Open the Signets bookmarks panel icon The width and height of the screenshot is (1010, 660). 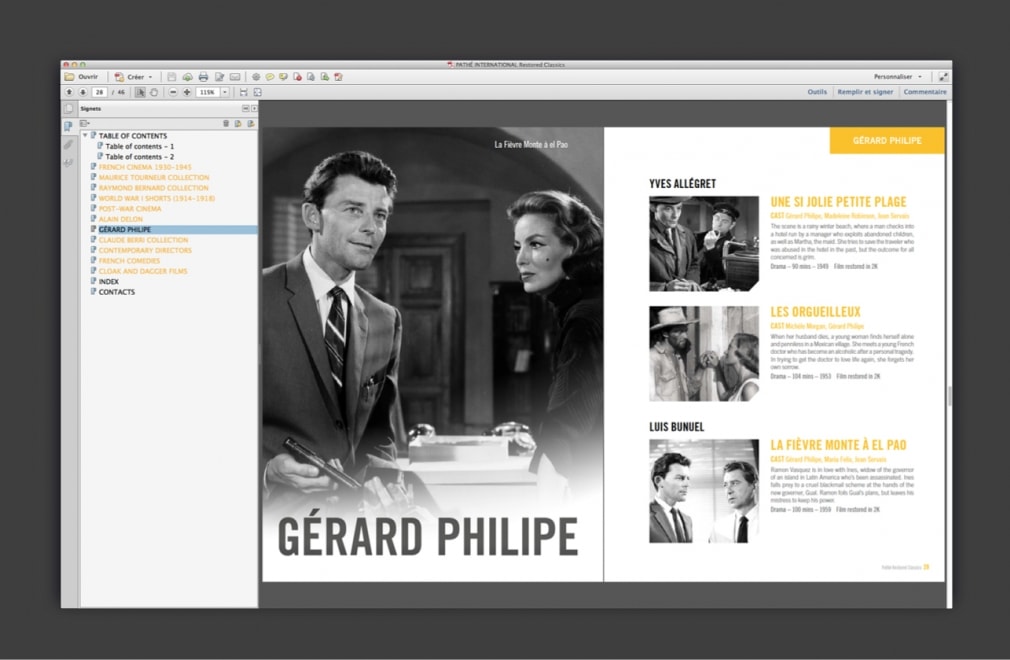67,124
